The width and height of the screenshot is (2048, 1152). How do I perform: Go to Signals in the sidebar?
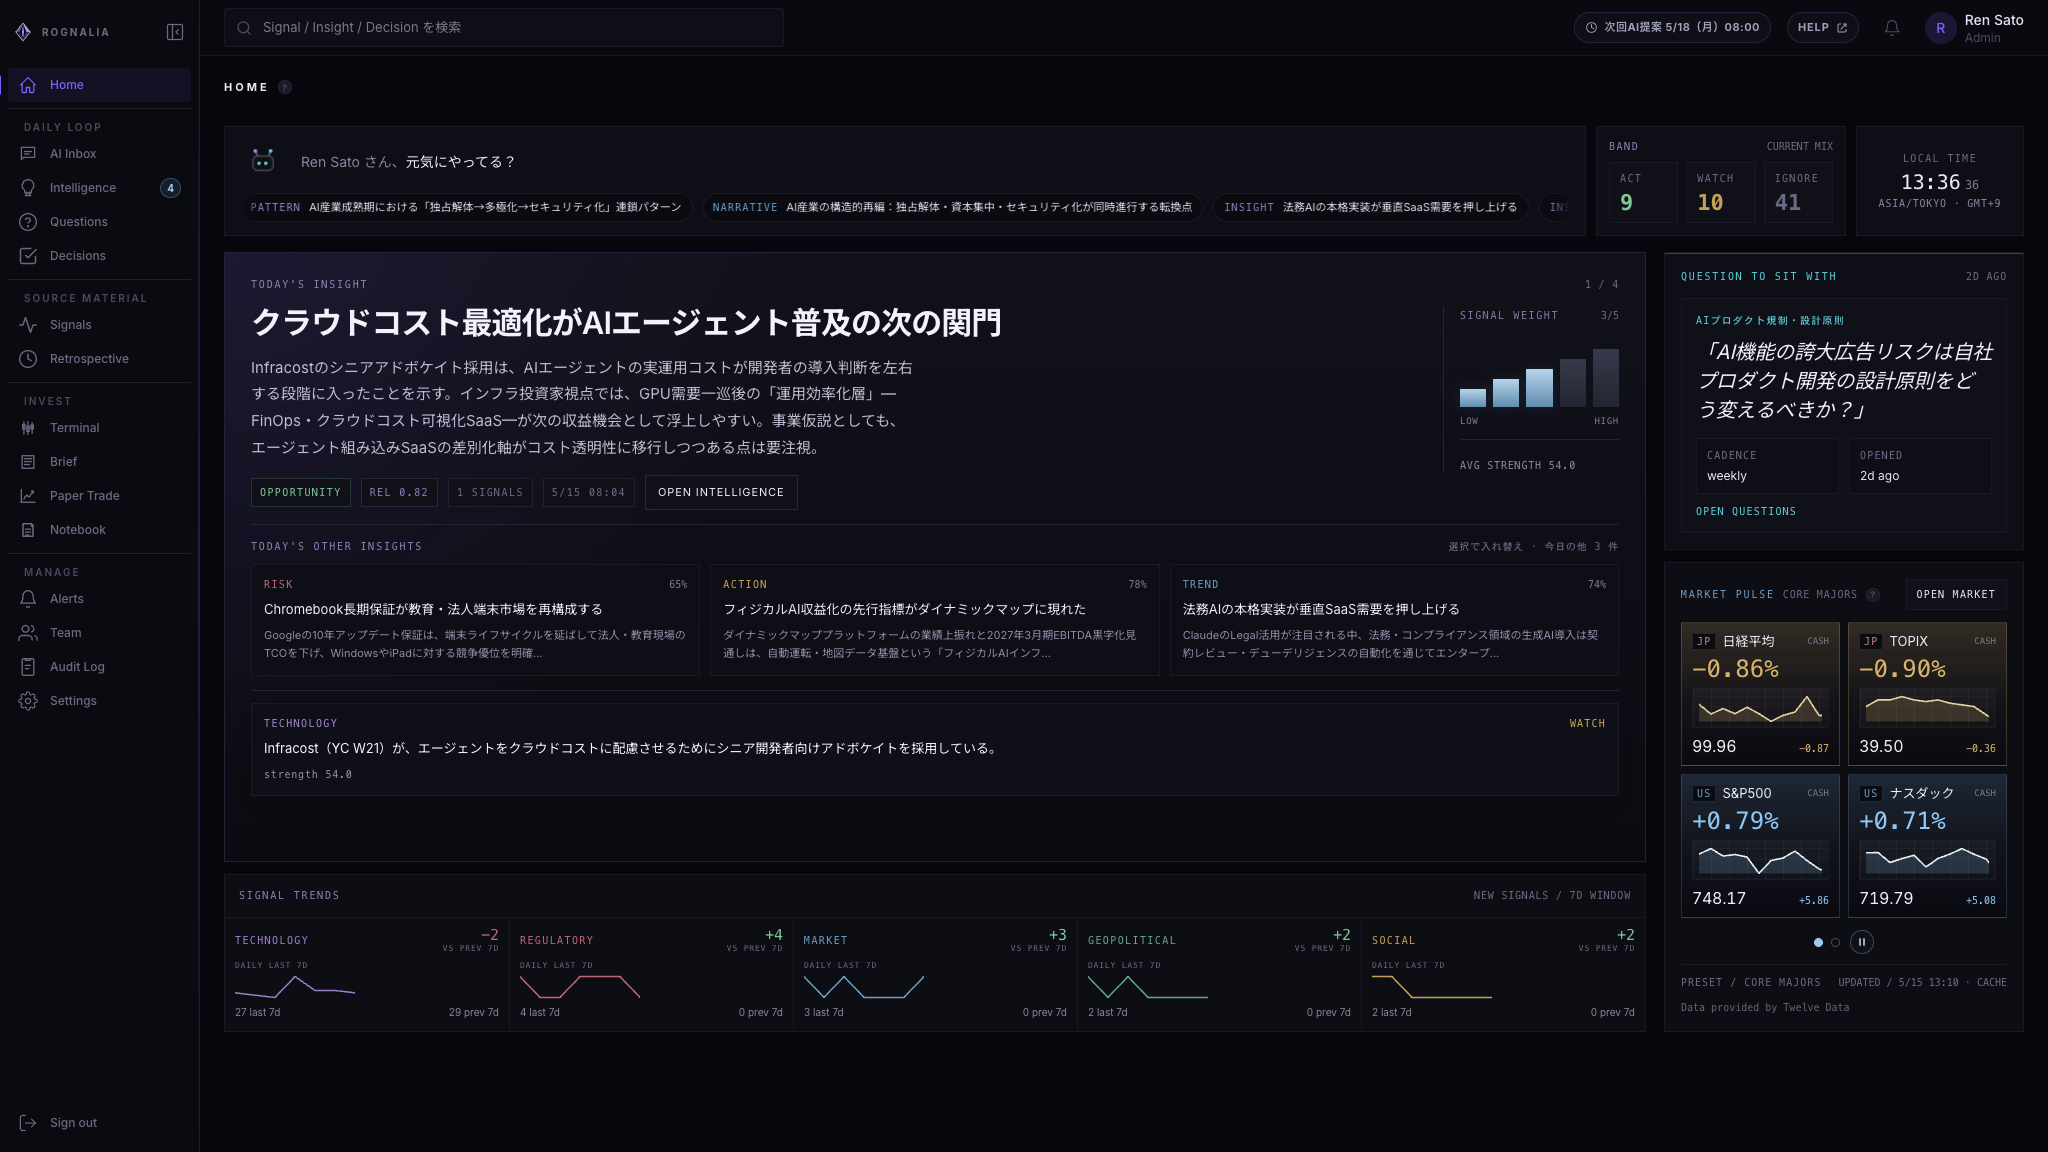tap(99, 325)
